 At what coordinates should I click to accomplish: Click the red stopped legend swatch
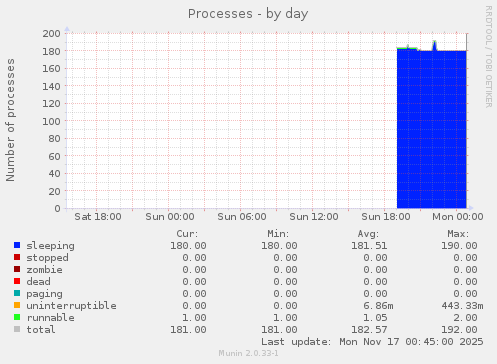(x=17, y=257)
